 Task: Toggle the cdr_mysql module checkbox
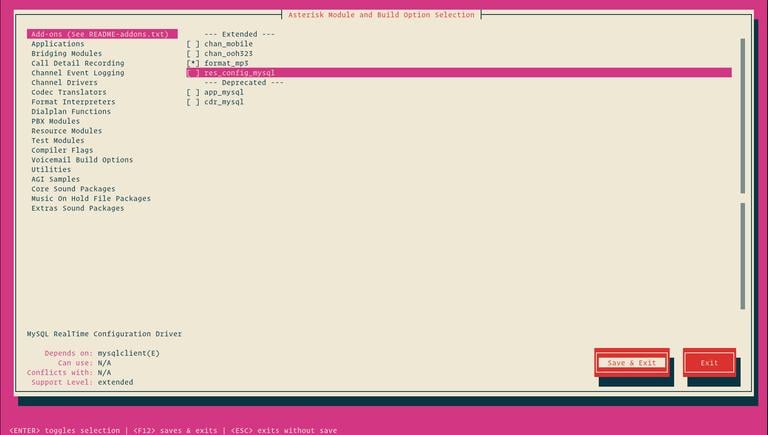(x=193, y=102)
